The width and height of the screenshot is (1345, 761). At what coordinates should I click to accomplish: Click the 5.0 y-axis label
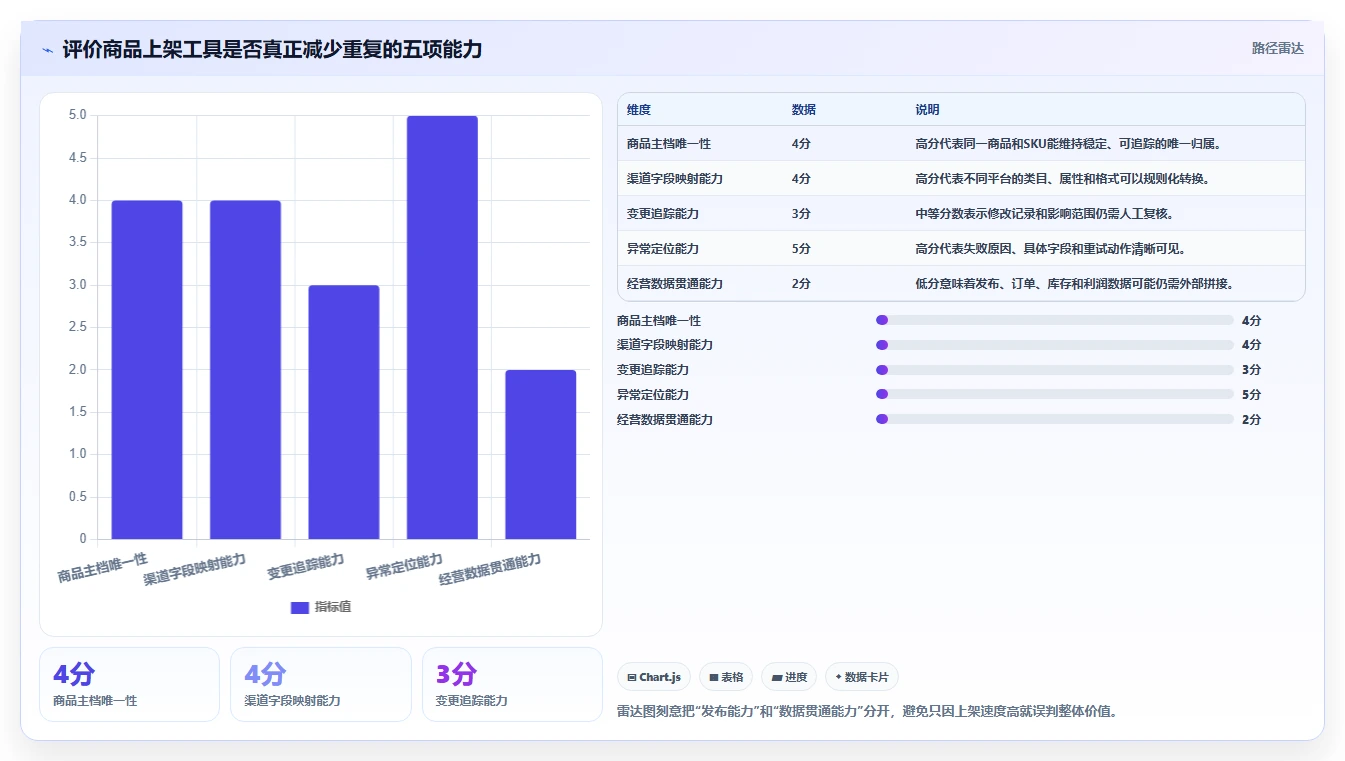tap(78, 115)
